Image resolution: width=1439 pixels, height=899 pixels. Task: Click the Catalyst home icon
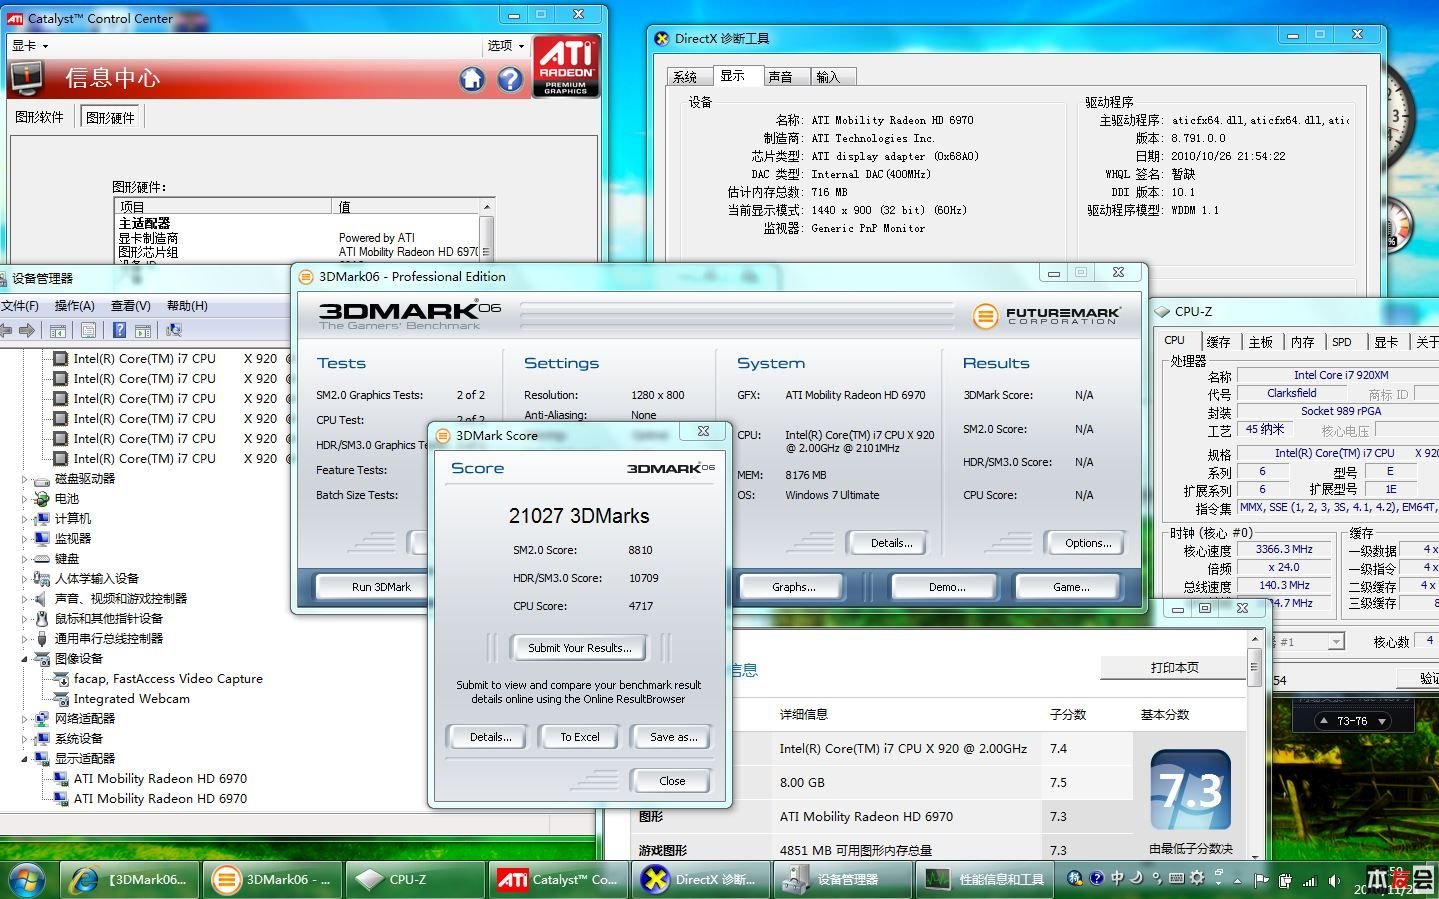pyautogui.click(x=472, y=79)
